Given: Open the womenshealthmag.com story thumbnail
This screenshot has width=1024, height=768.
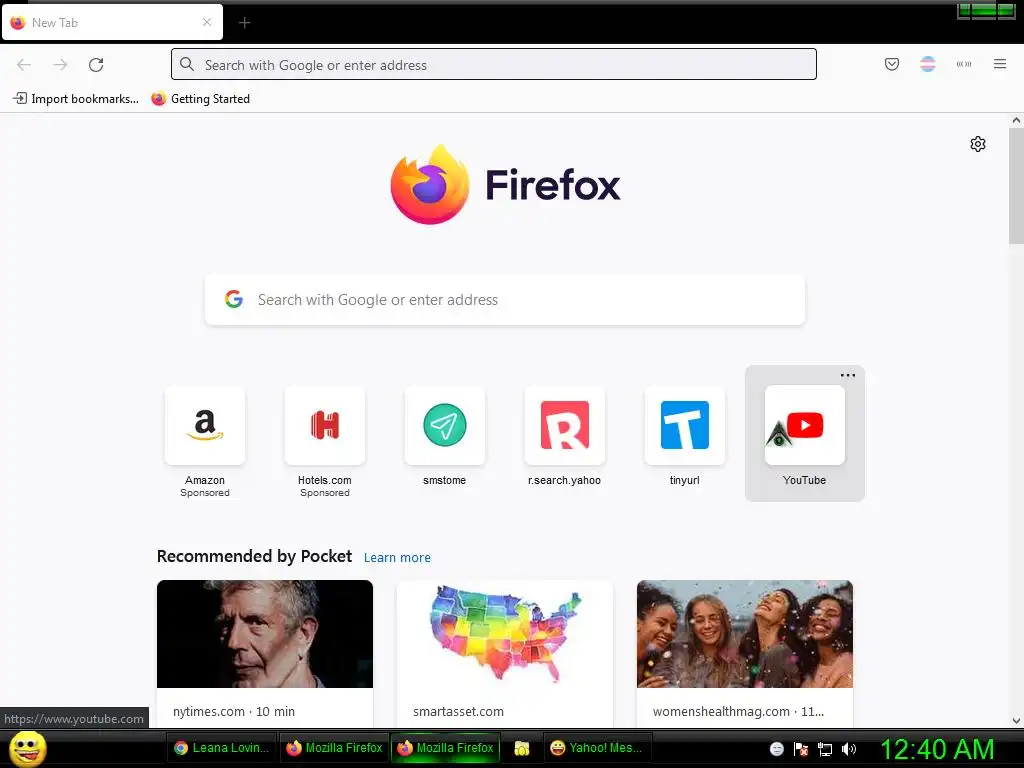Looking at the screenshot, I should coord(744,633).
